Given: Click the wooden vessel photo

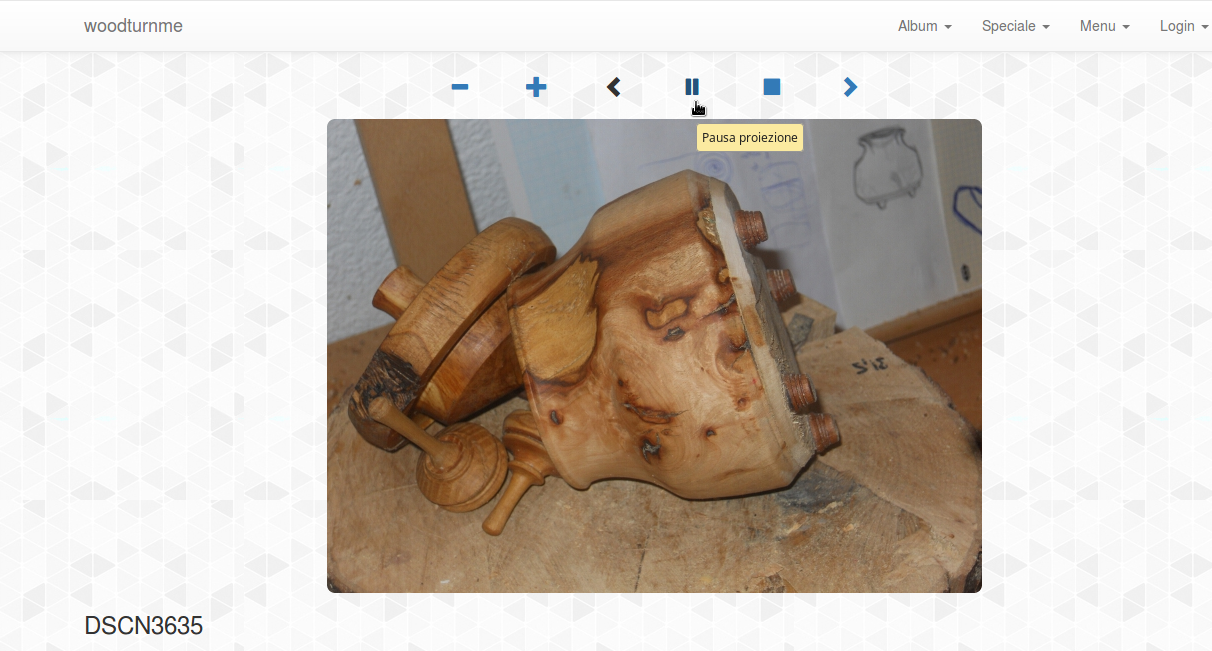Looking at the screenshot, I should click(654, 355).
